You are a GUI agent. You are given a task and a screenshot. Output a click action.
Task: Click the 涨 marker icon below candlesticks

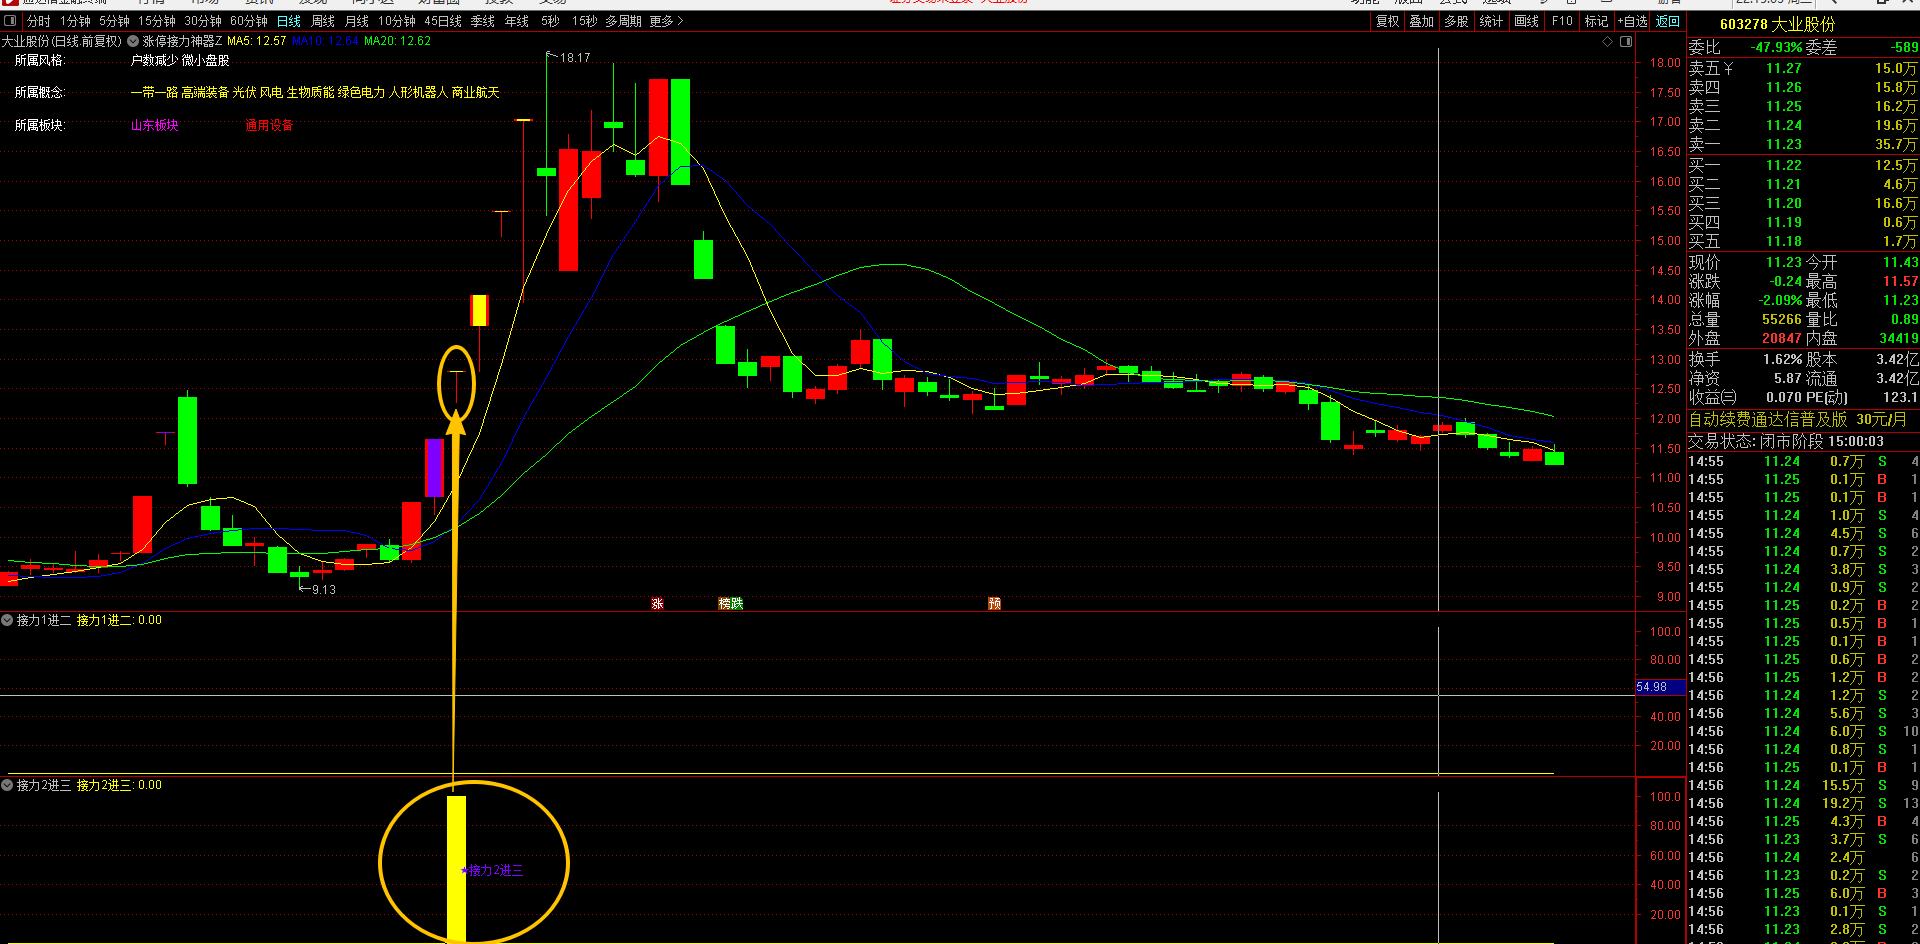tap(657, 604)
